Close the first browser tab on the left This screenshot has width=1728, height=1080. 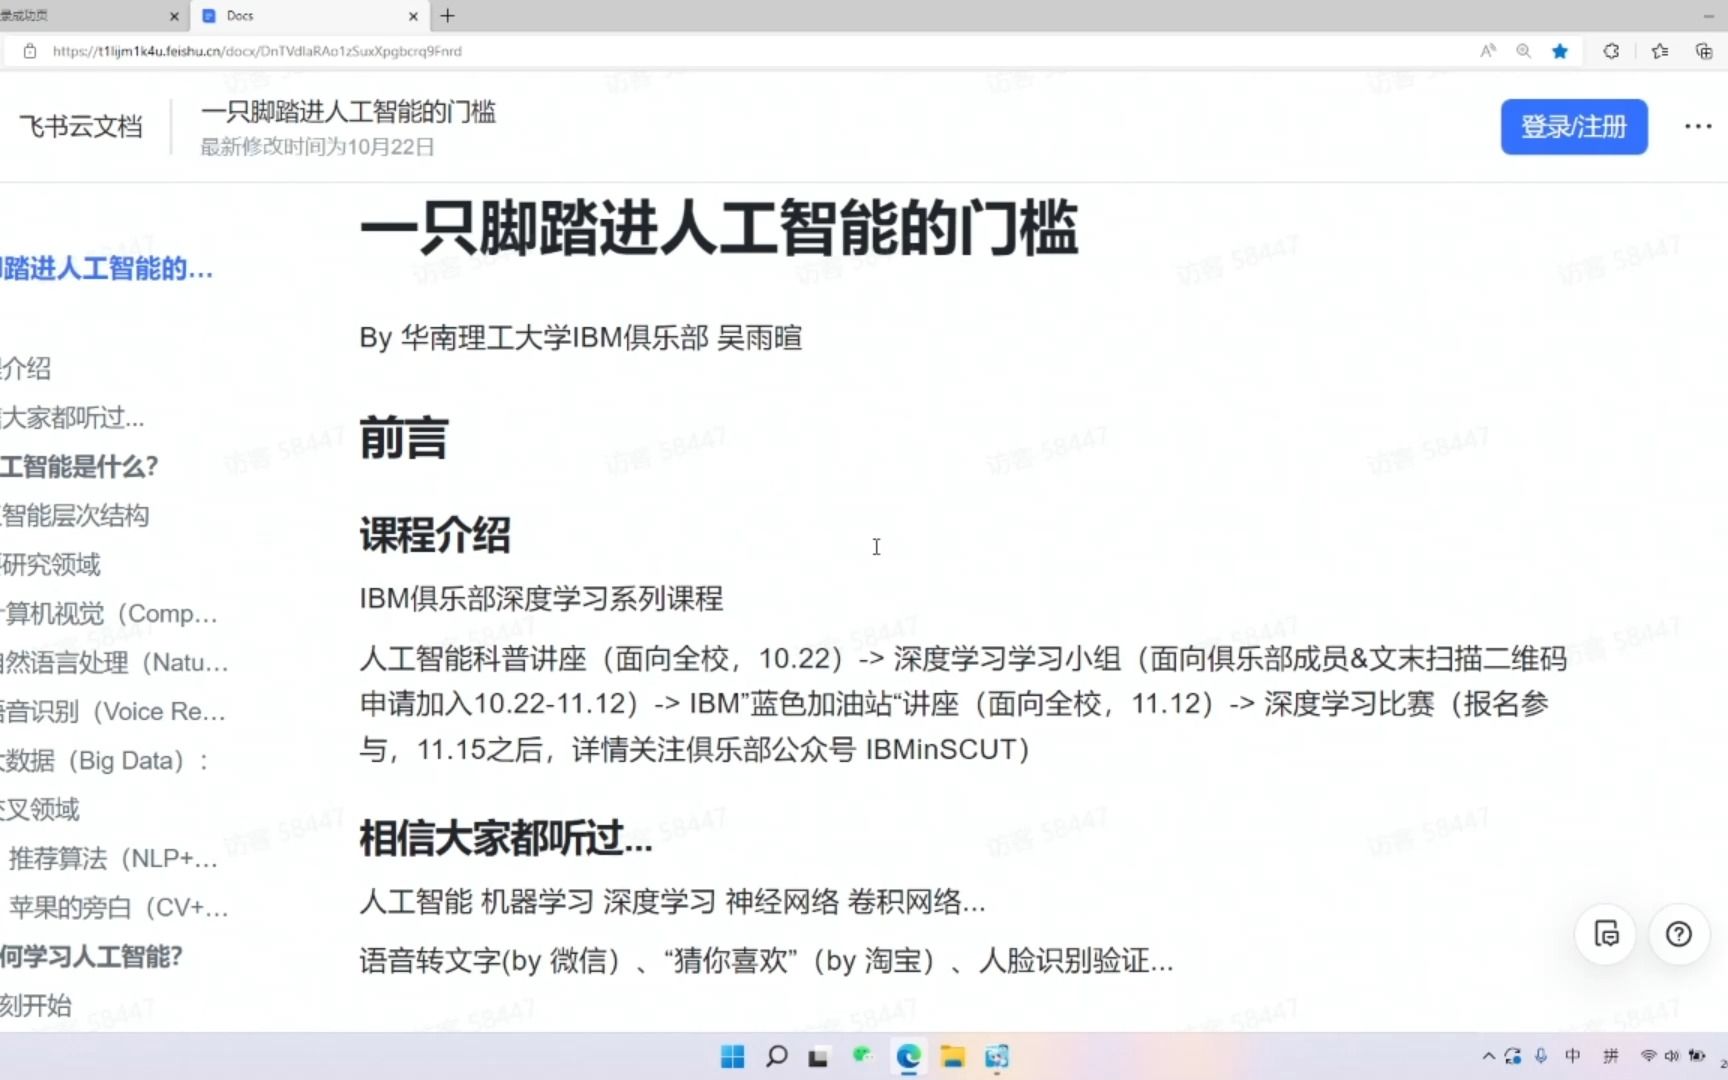(x=174, y=16)
